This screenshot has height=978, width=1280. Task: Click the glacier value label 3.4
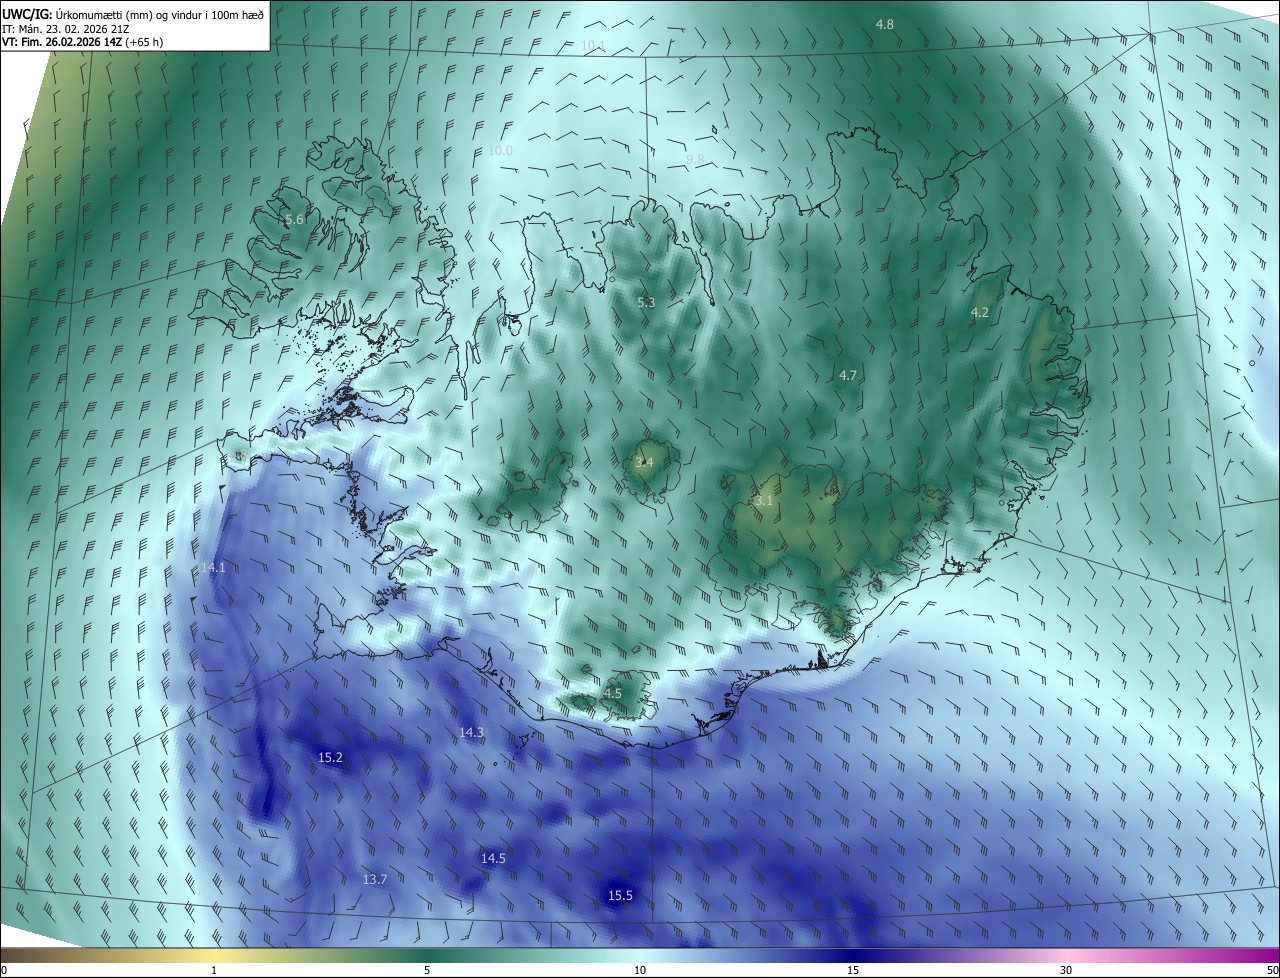pyautogui.click(x=644, y=463)
